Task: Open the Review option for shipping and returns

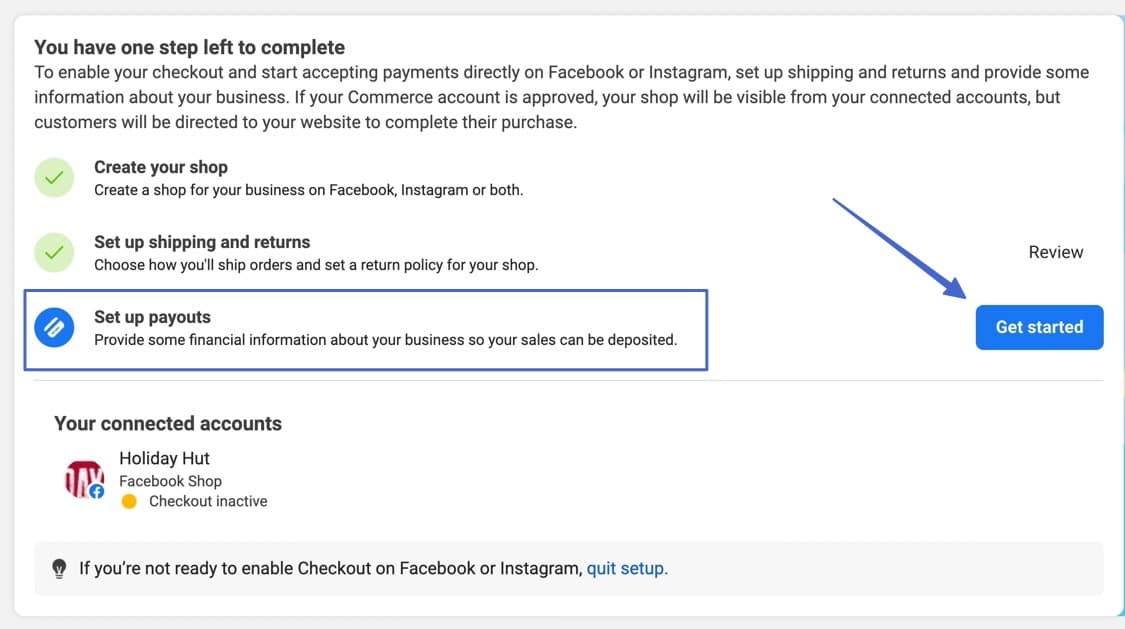Action: pyautogui.click(x=1056, y=252)
